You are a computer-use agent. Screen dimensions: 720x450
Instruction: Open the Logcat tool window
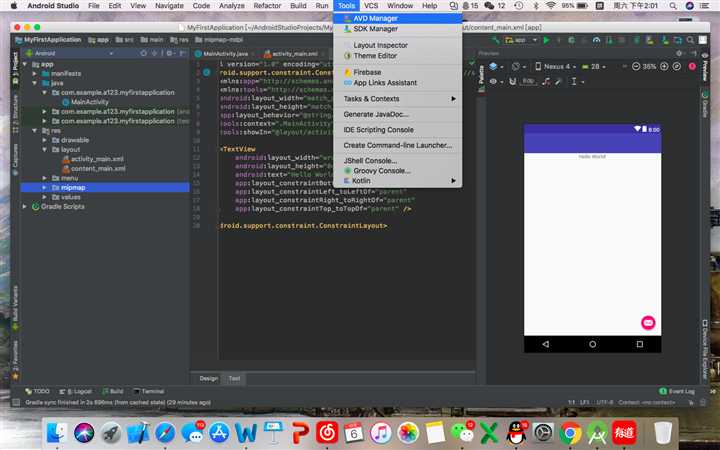pos(75,391)
